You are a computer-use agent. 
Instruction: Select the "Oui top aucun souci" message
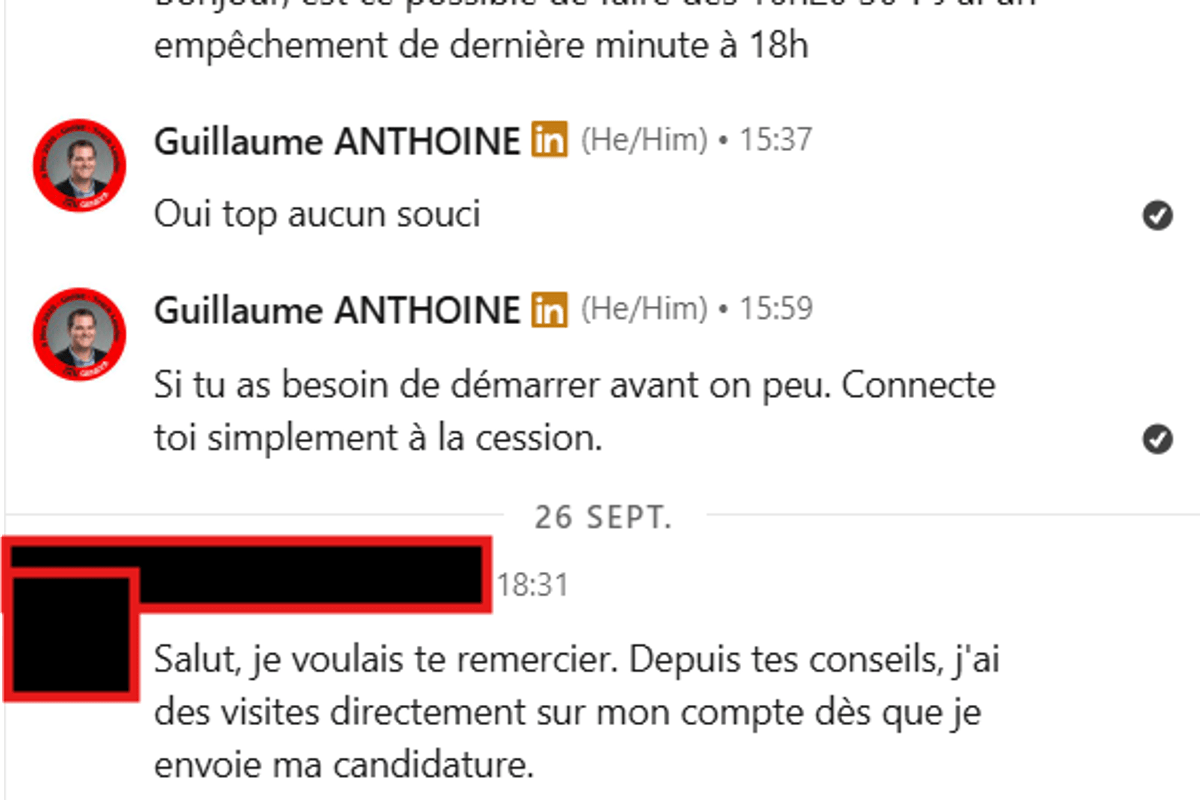317,215
